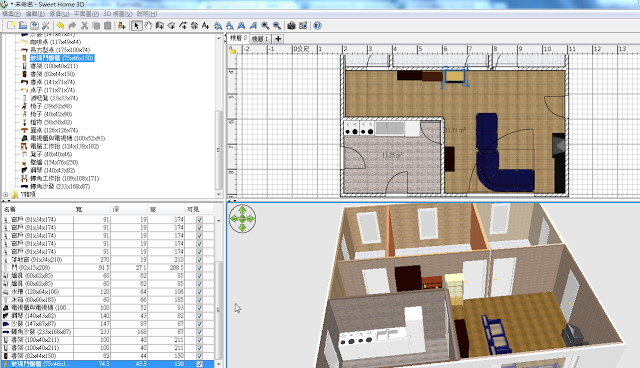Open a home file via toolbar icon
Viewport: 640px width, 368px height.
click(23, 26)
